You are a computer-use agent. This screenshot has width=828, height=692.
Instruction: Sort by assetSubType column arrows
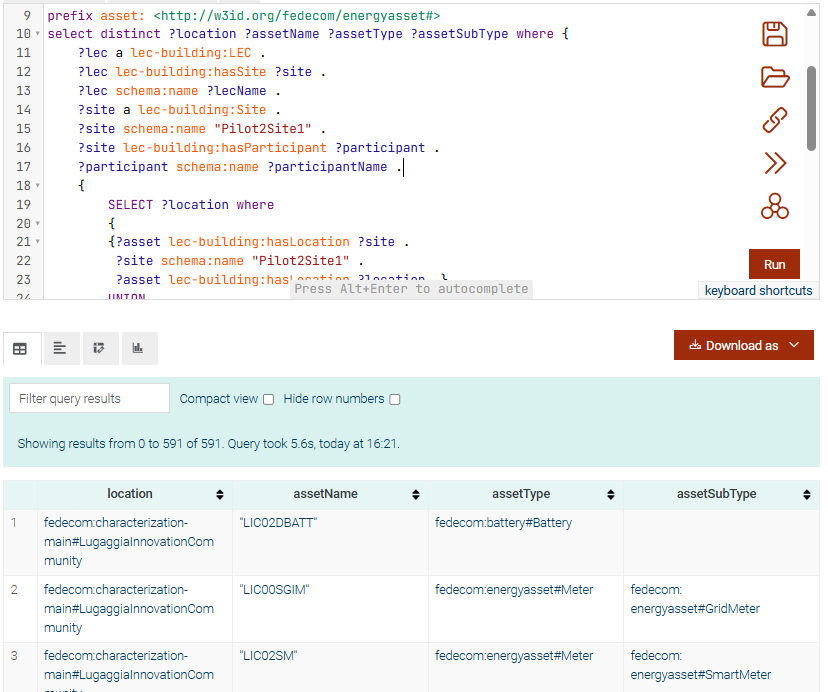[807, 494]
